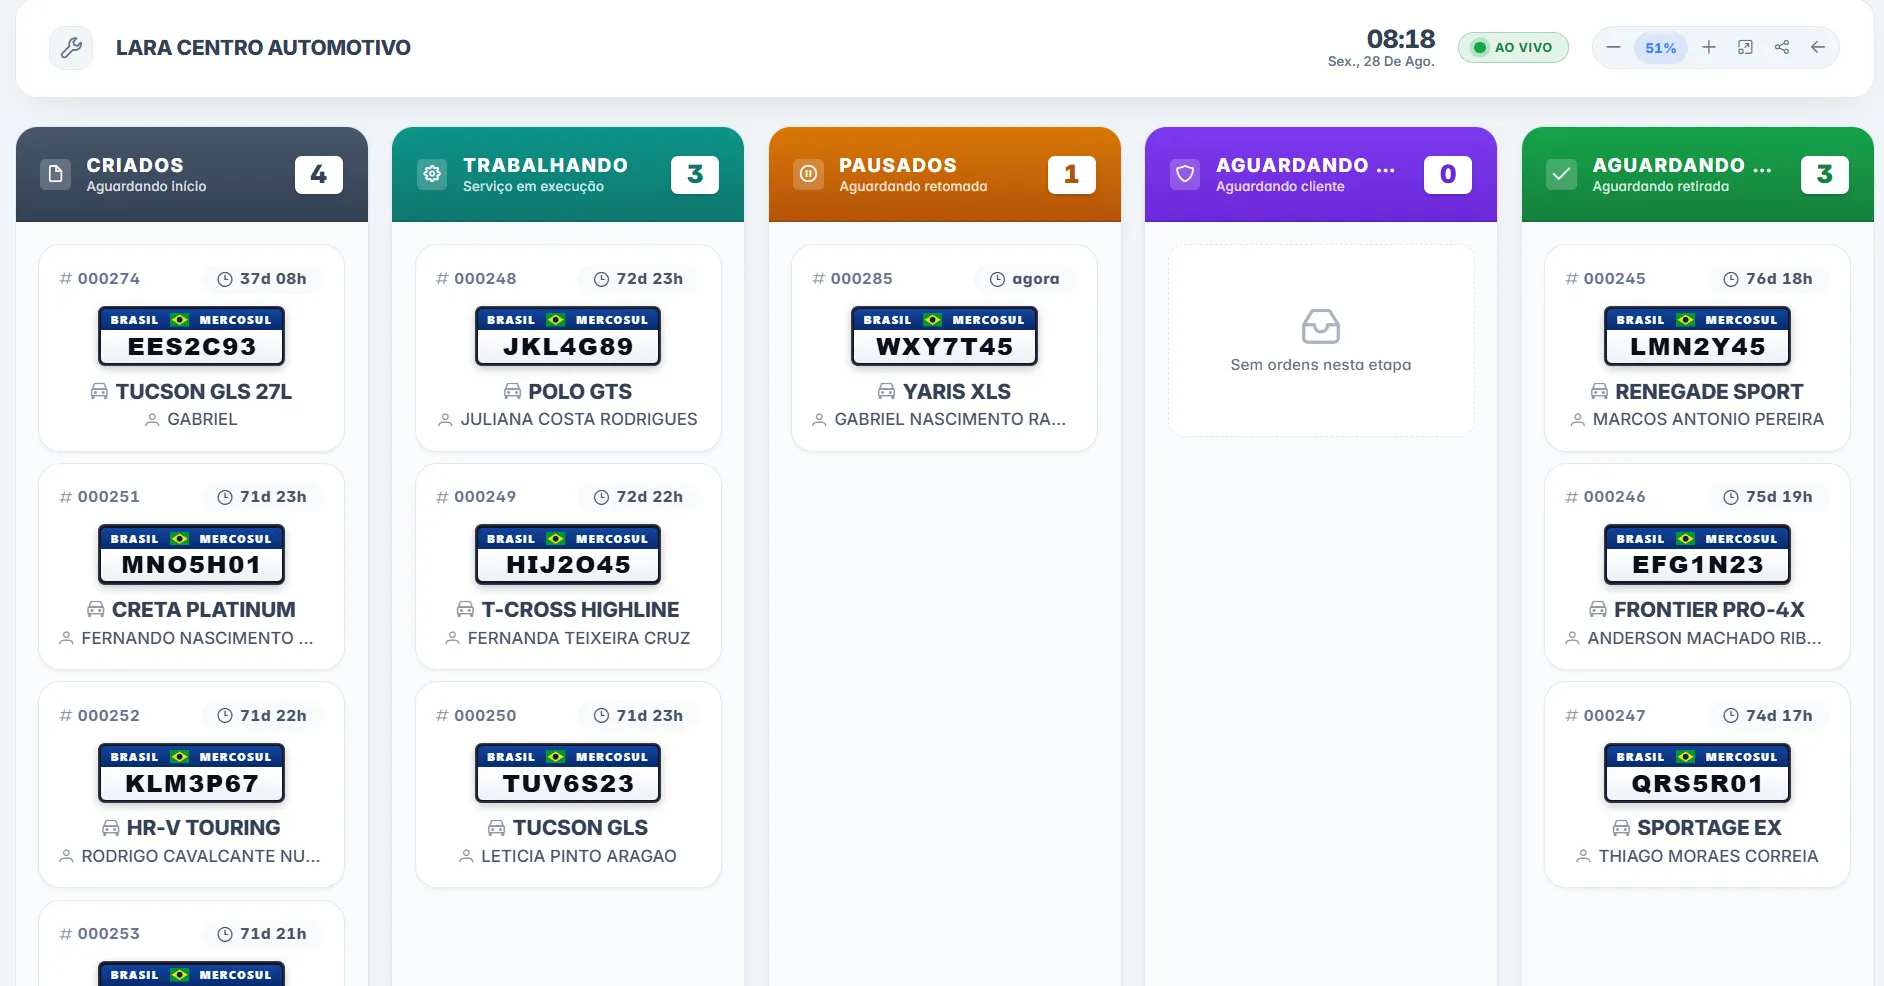
Task: Click CRETA PLATINUM vehicle name
Action: point(204,610)
